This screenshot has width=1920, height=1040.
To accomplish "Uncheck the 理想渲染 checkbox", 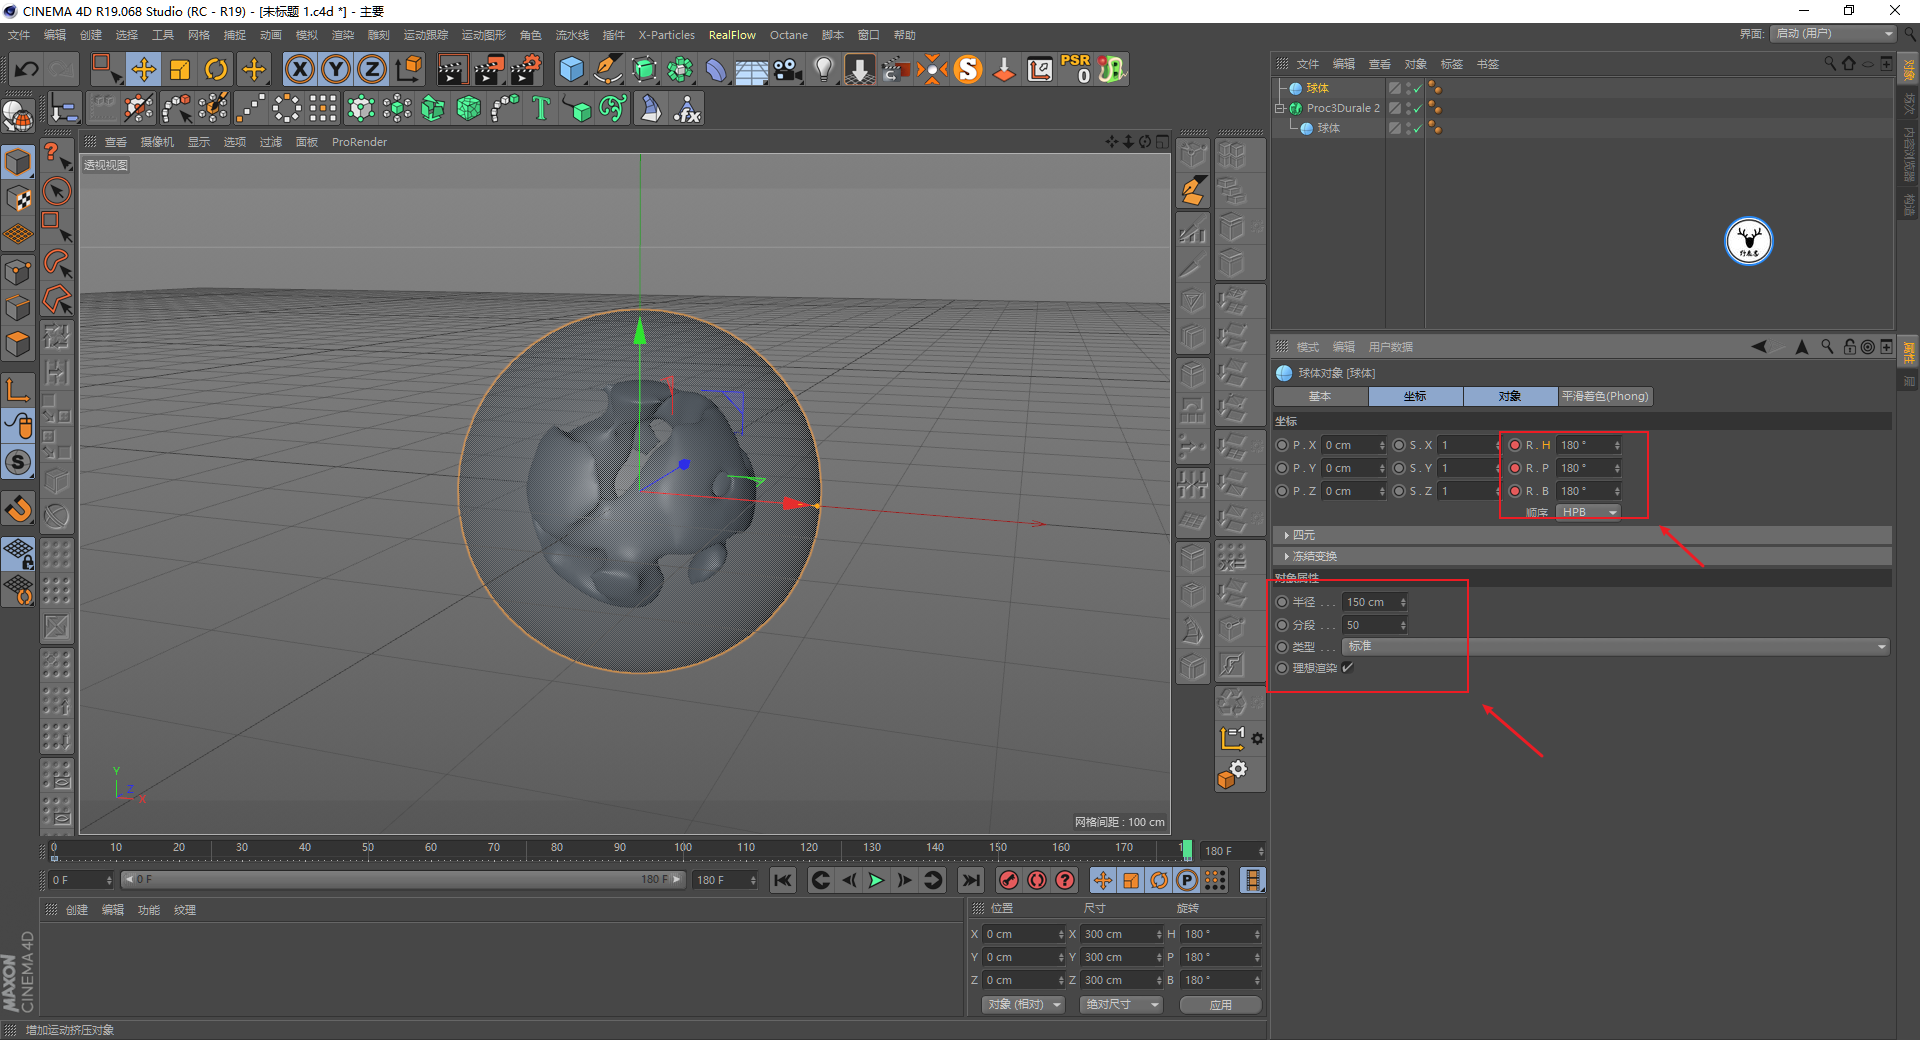I will pyautogui.click(x=1347, y=668).
